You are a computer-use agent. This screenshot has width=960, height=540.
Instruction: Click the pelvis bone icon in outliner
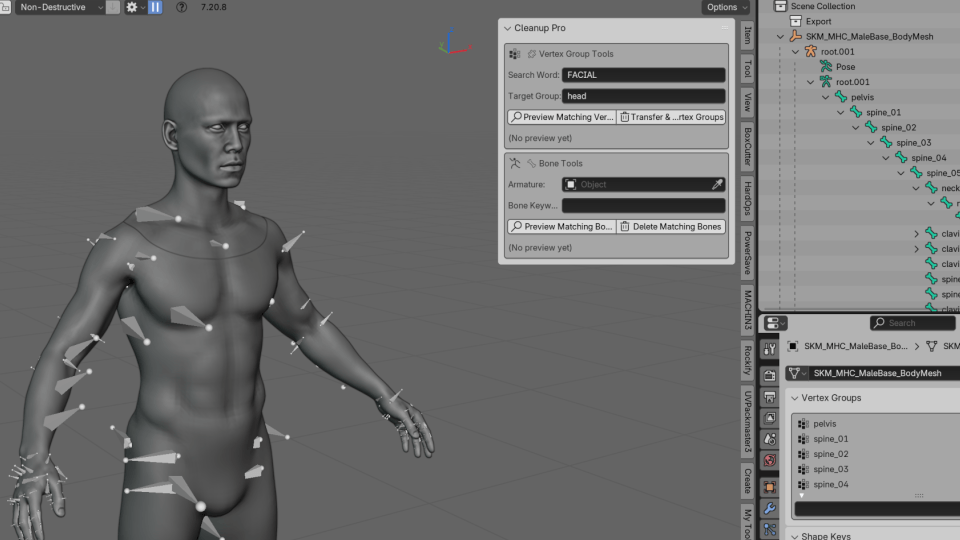pos(841,97)
